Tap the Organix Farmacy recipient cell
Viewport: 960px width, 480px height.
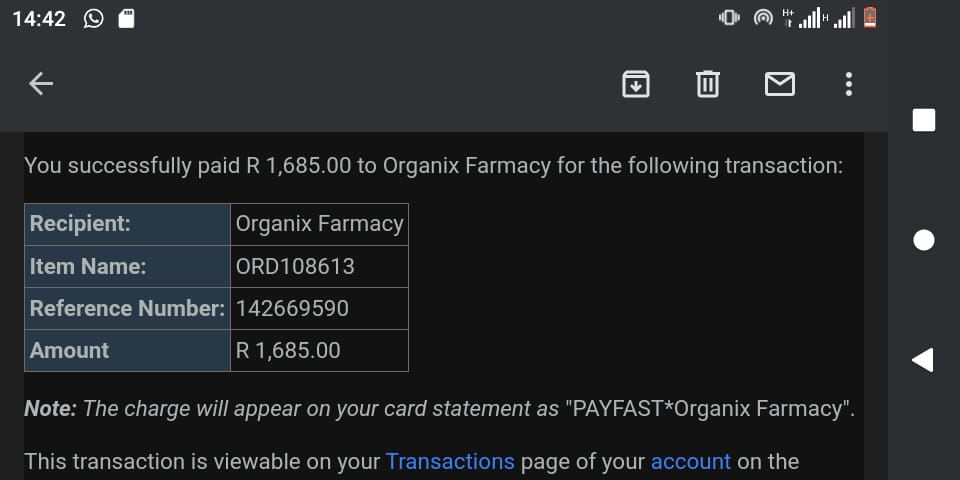tap(319, 224)
